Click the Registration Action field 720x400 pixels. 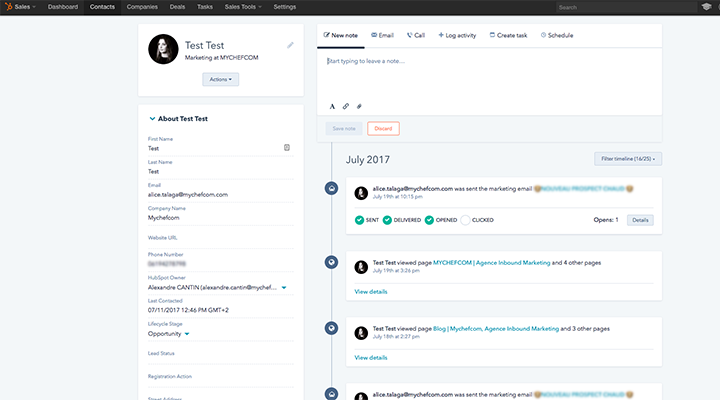tap(220, 377)
